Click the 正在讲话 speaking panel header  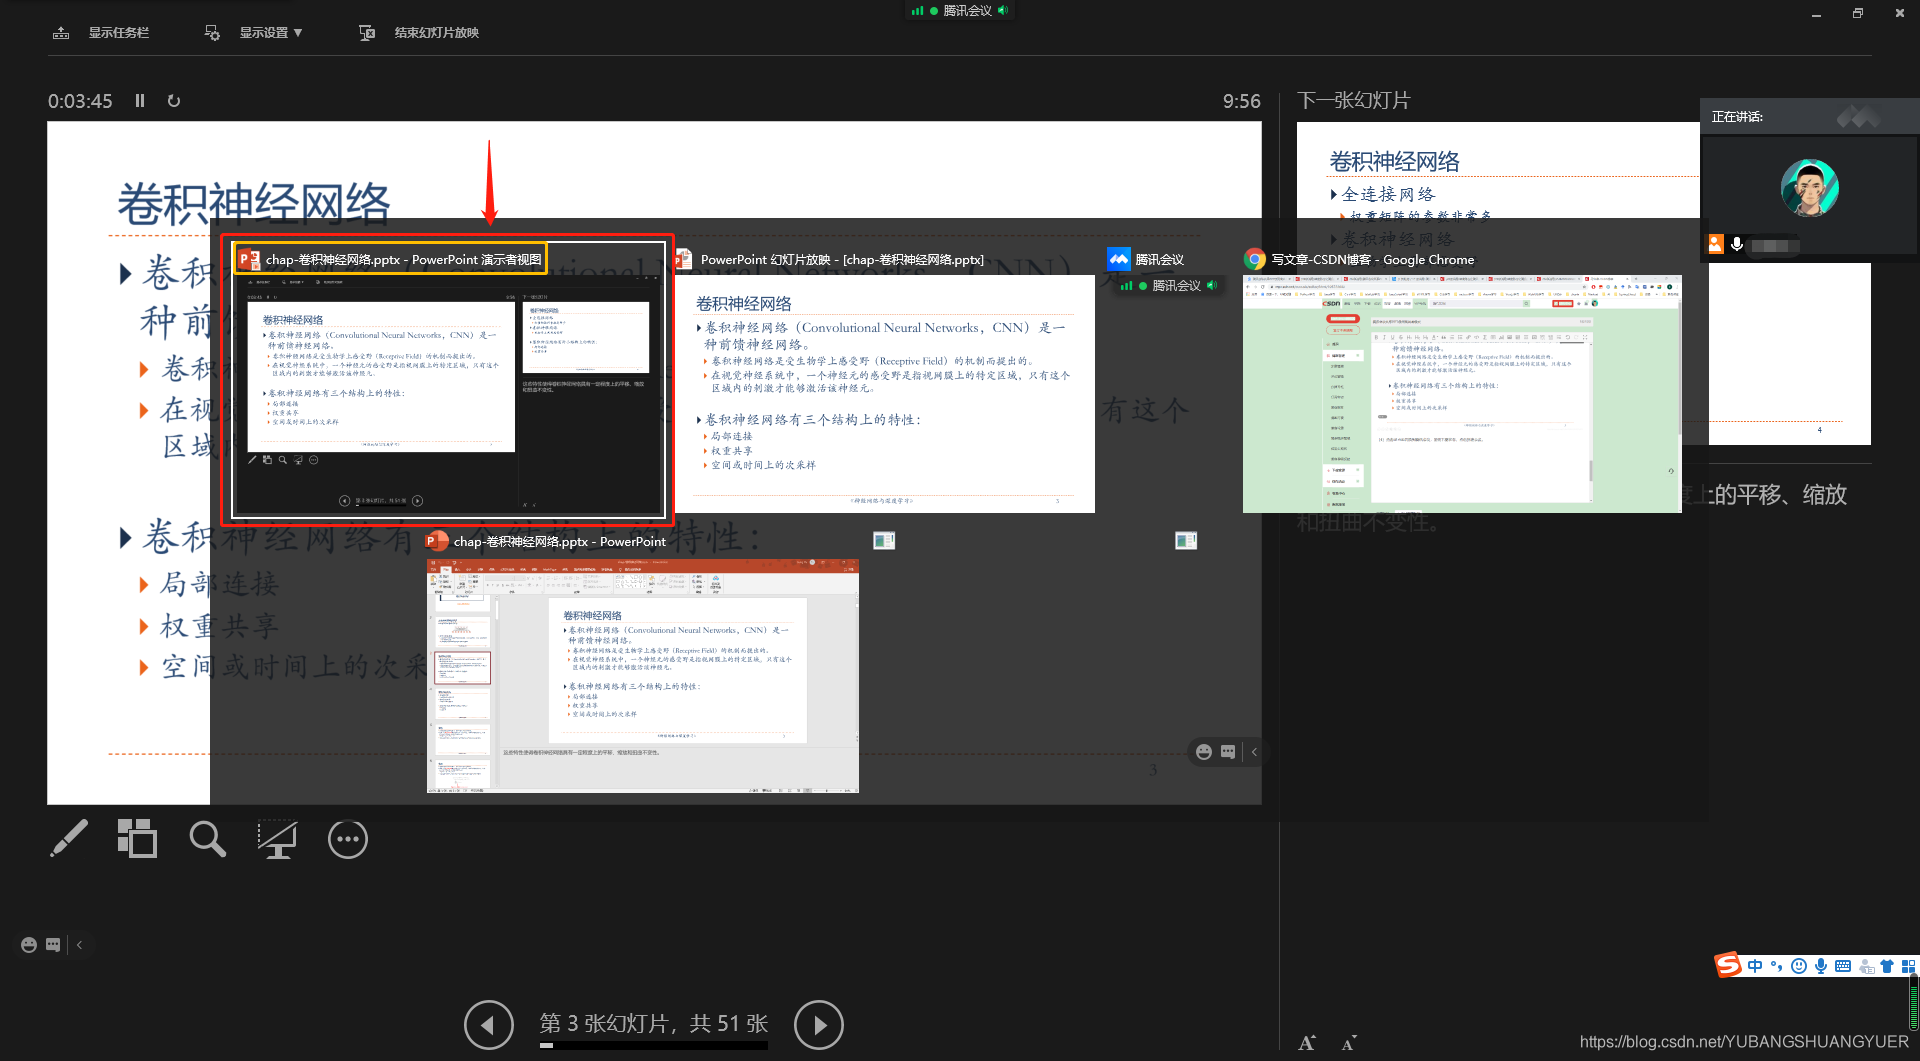click(x=1809, y=117)
